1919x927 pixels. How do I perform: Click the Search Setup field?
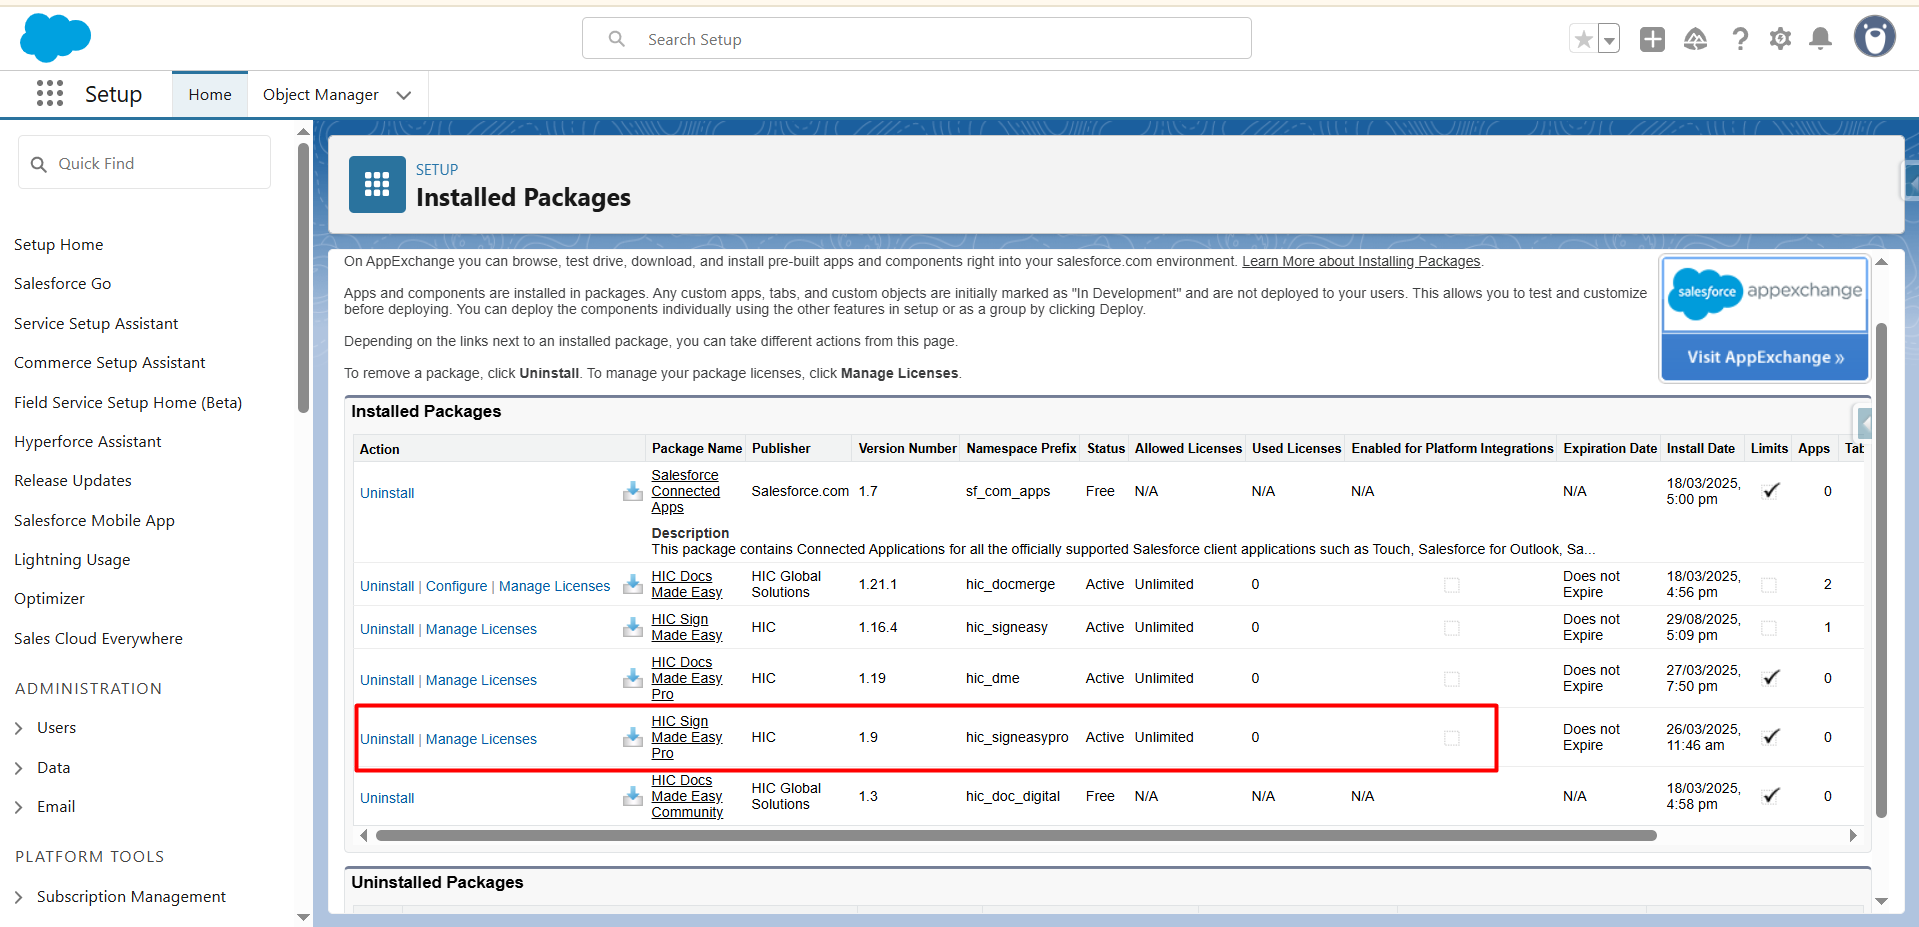(x=916, y=39)
